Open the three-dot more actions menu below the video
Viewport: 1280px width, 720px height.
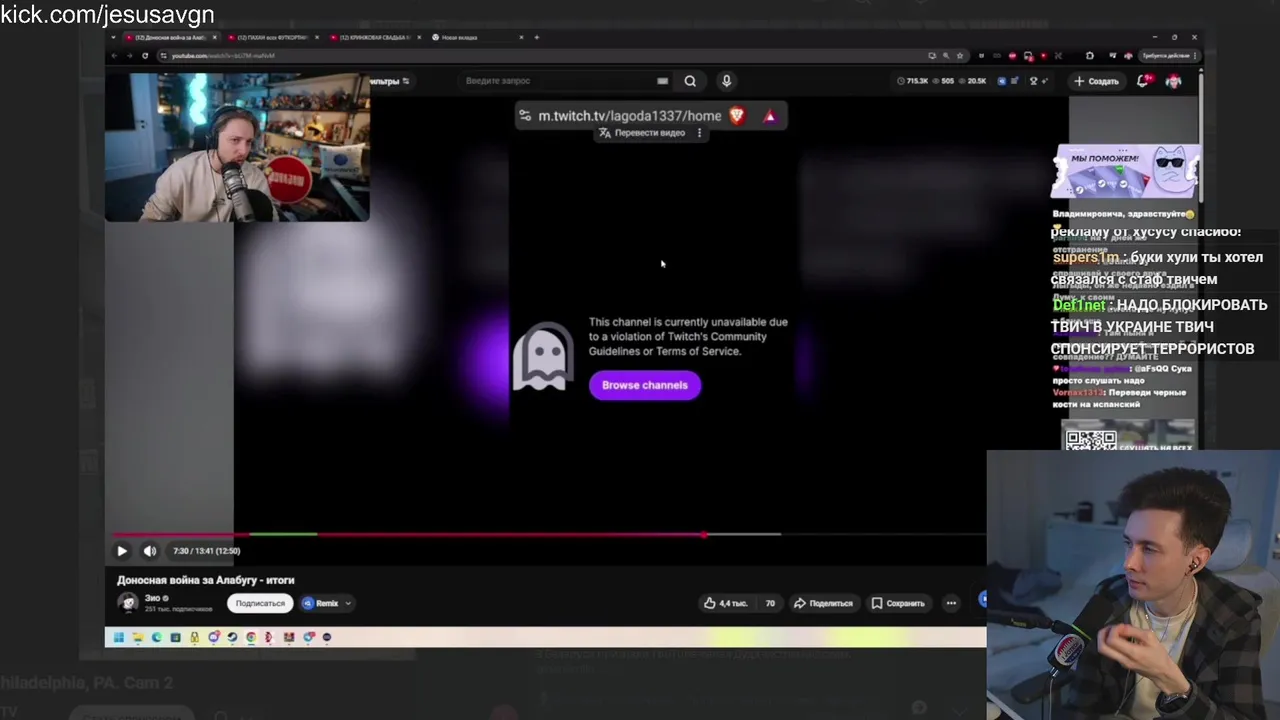click(x=951, y=603)
